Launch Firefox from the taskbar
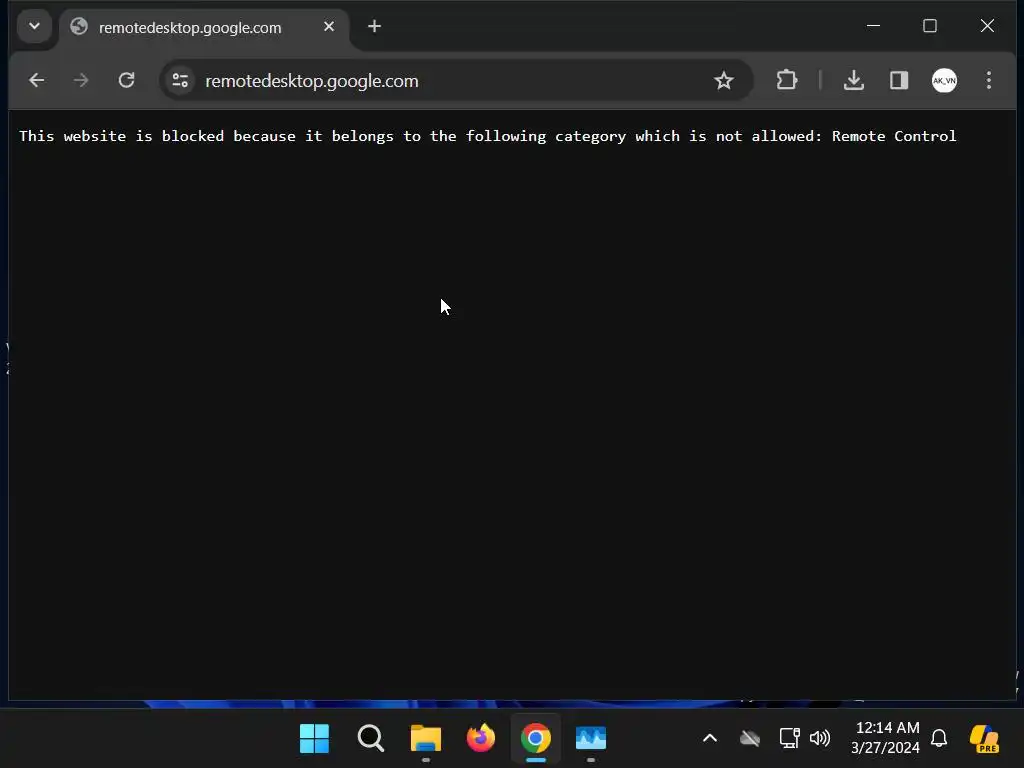The height and width of the screenshot is (768, 1024). [481, 739]
